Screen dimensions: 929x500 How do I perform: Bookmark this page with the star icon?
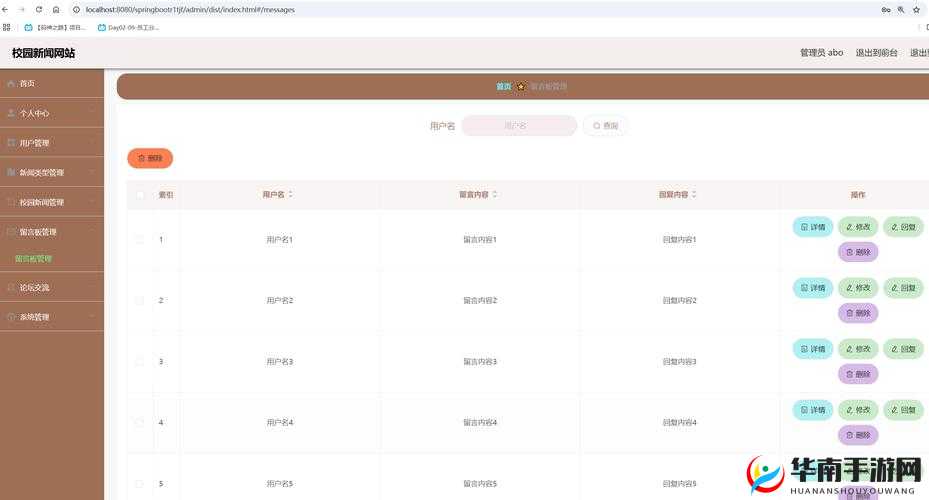point(916,9)
